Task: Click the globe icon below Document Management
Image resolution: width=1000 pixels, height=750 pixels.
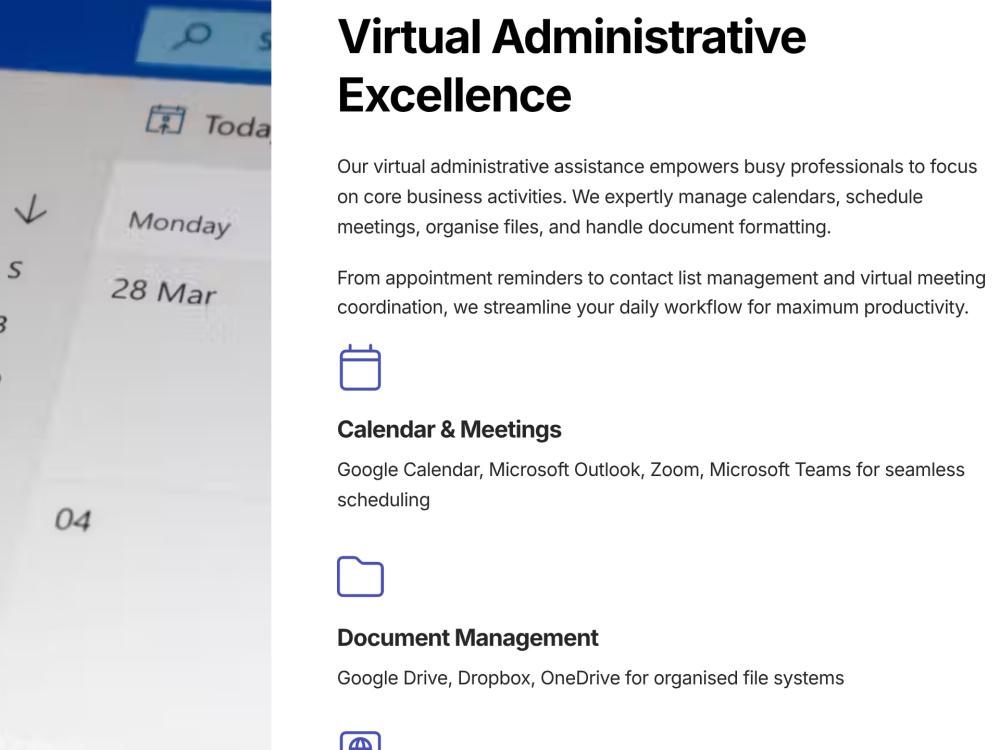Action: click(x=360, y=740)
